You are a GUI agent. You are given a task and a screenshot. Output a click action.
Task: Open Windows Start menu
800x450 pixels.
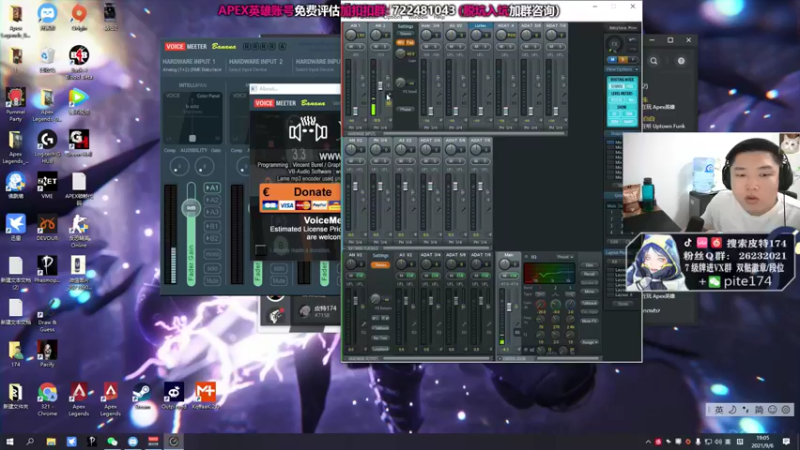coord(10,441)
